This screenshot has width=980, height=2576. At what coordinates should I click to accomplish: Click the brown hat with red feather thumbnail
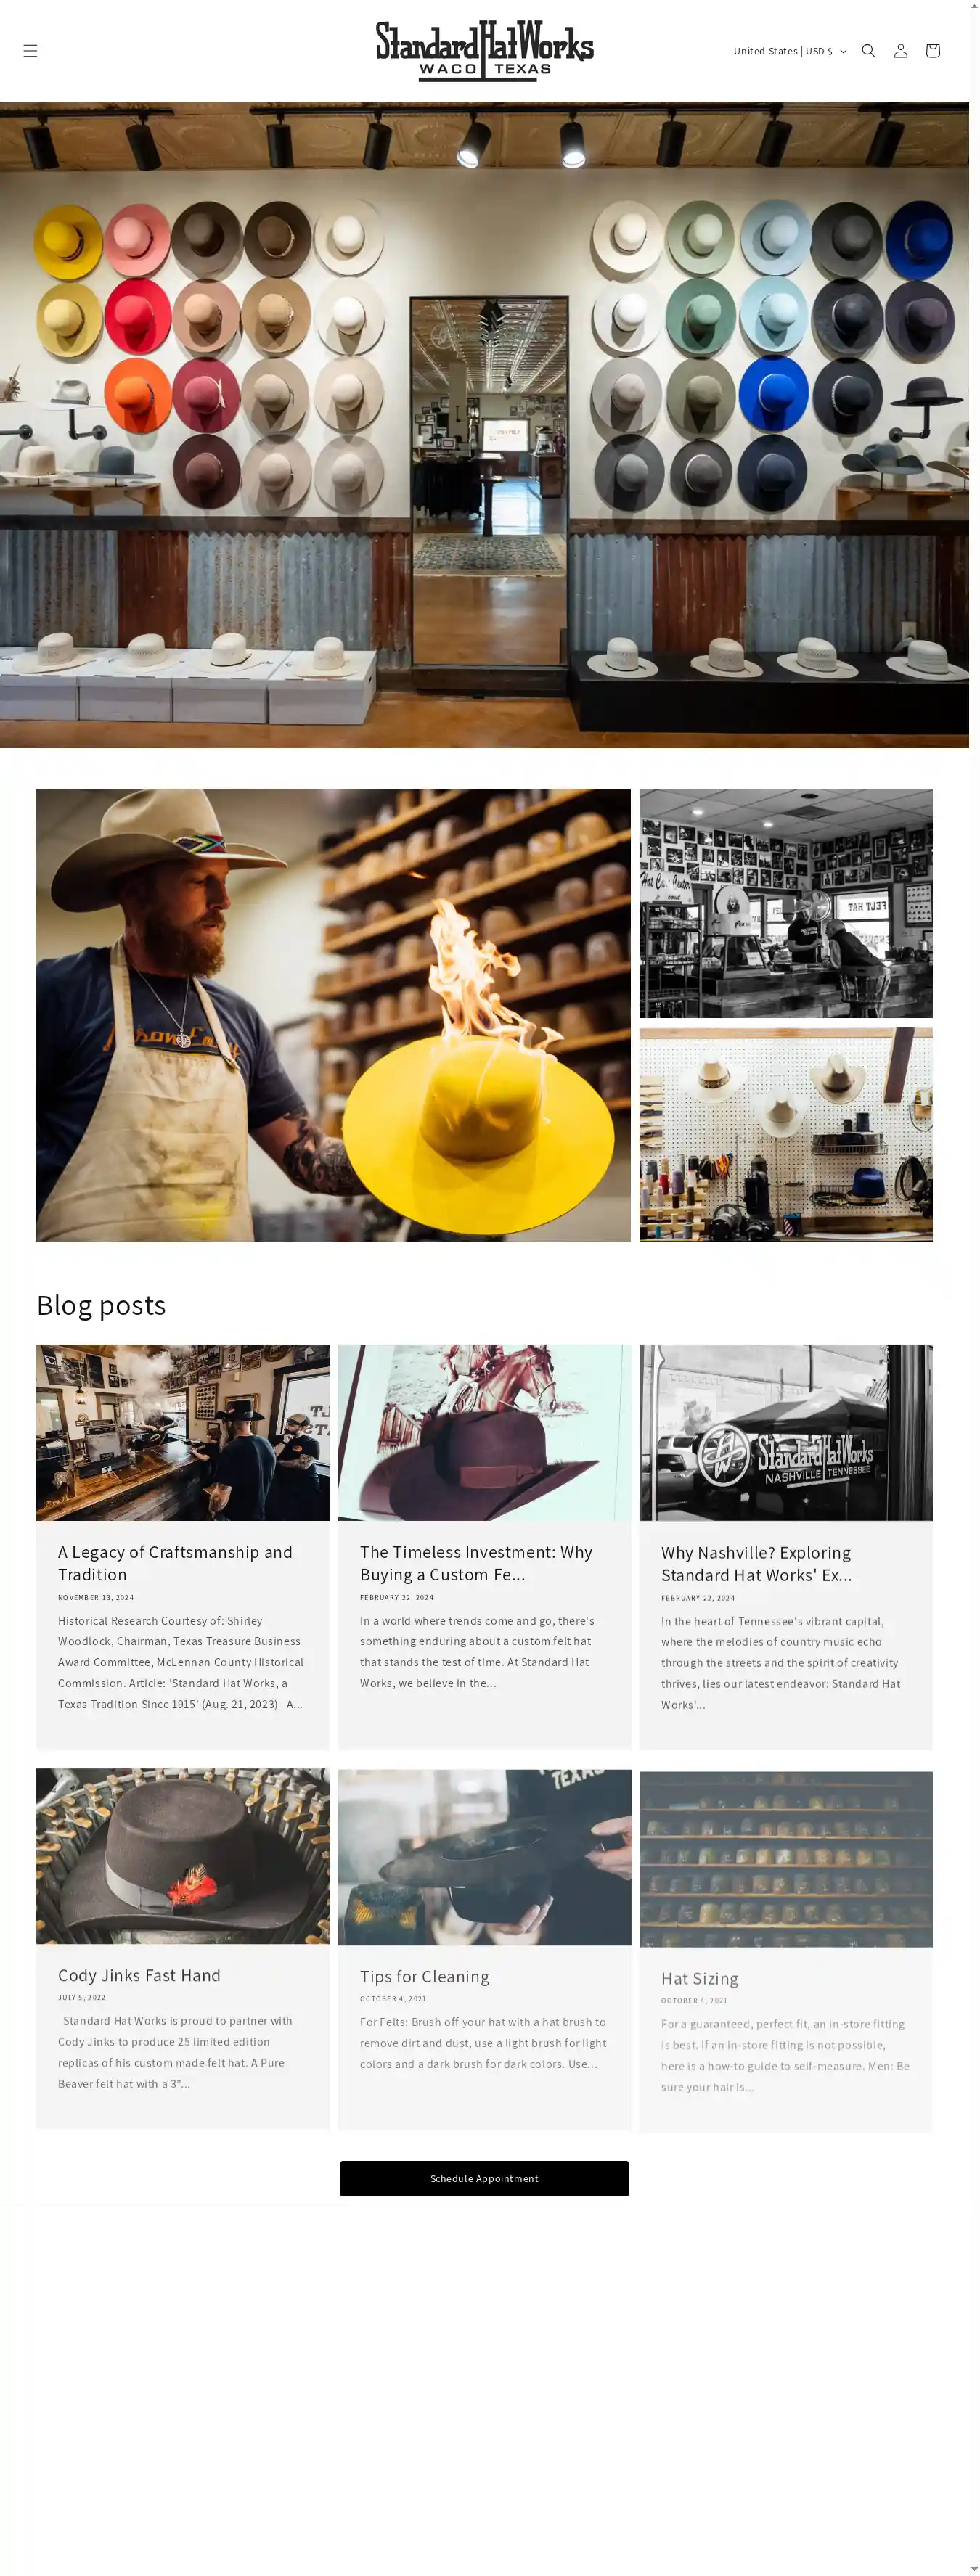[x=182, y=1856]
